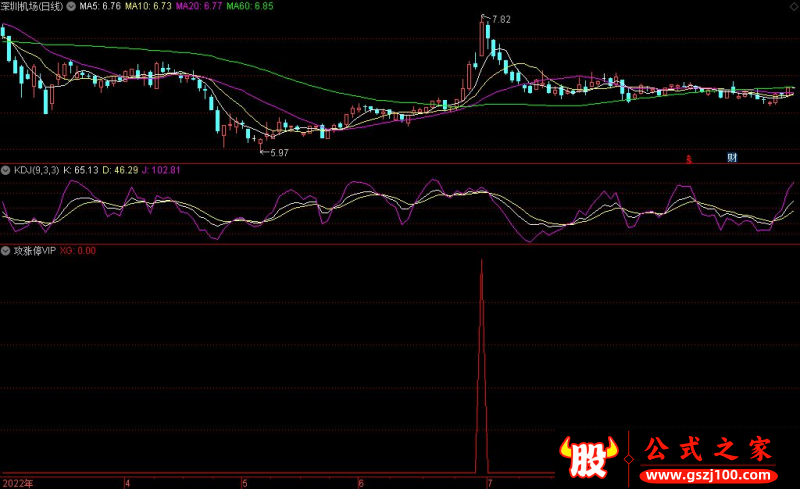Click the 5.97 low price arrow marker
Screen dimensions: 800x489
click(x=274, y=152)
